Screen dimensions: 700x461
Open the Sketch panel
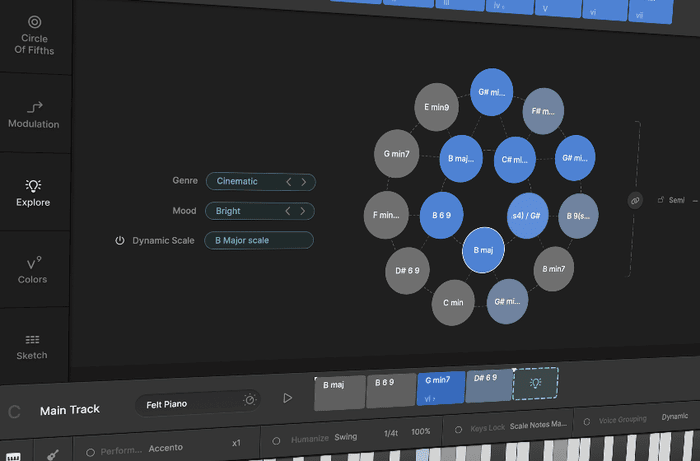[x=33, y=346]
